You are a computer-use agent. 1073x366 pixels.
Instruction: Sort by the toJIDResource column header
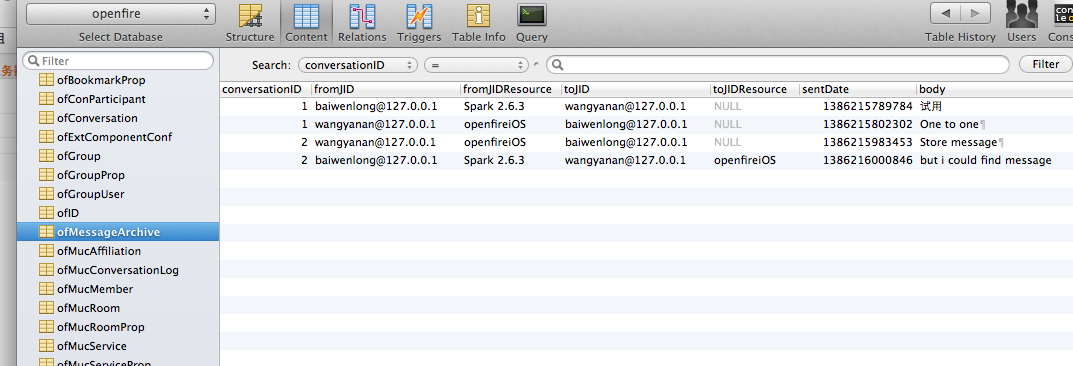[755, 90]
